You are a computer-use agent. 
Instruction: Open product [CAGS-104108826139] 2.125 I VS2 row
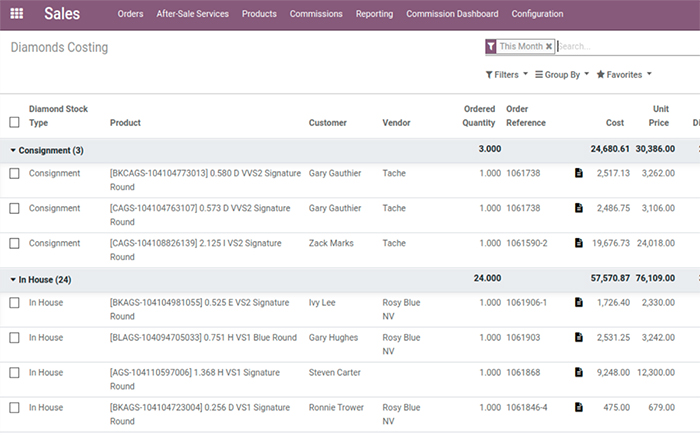pos(196,249)
